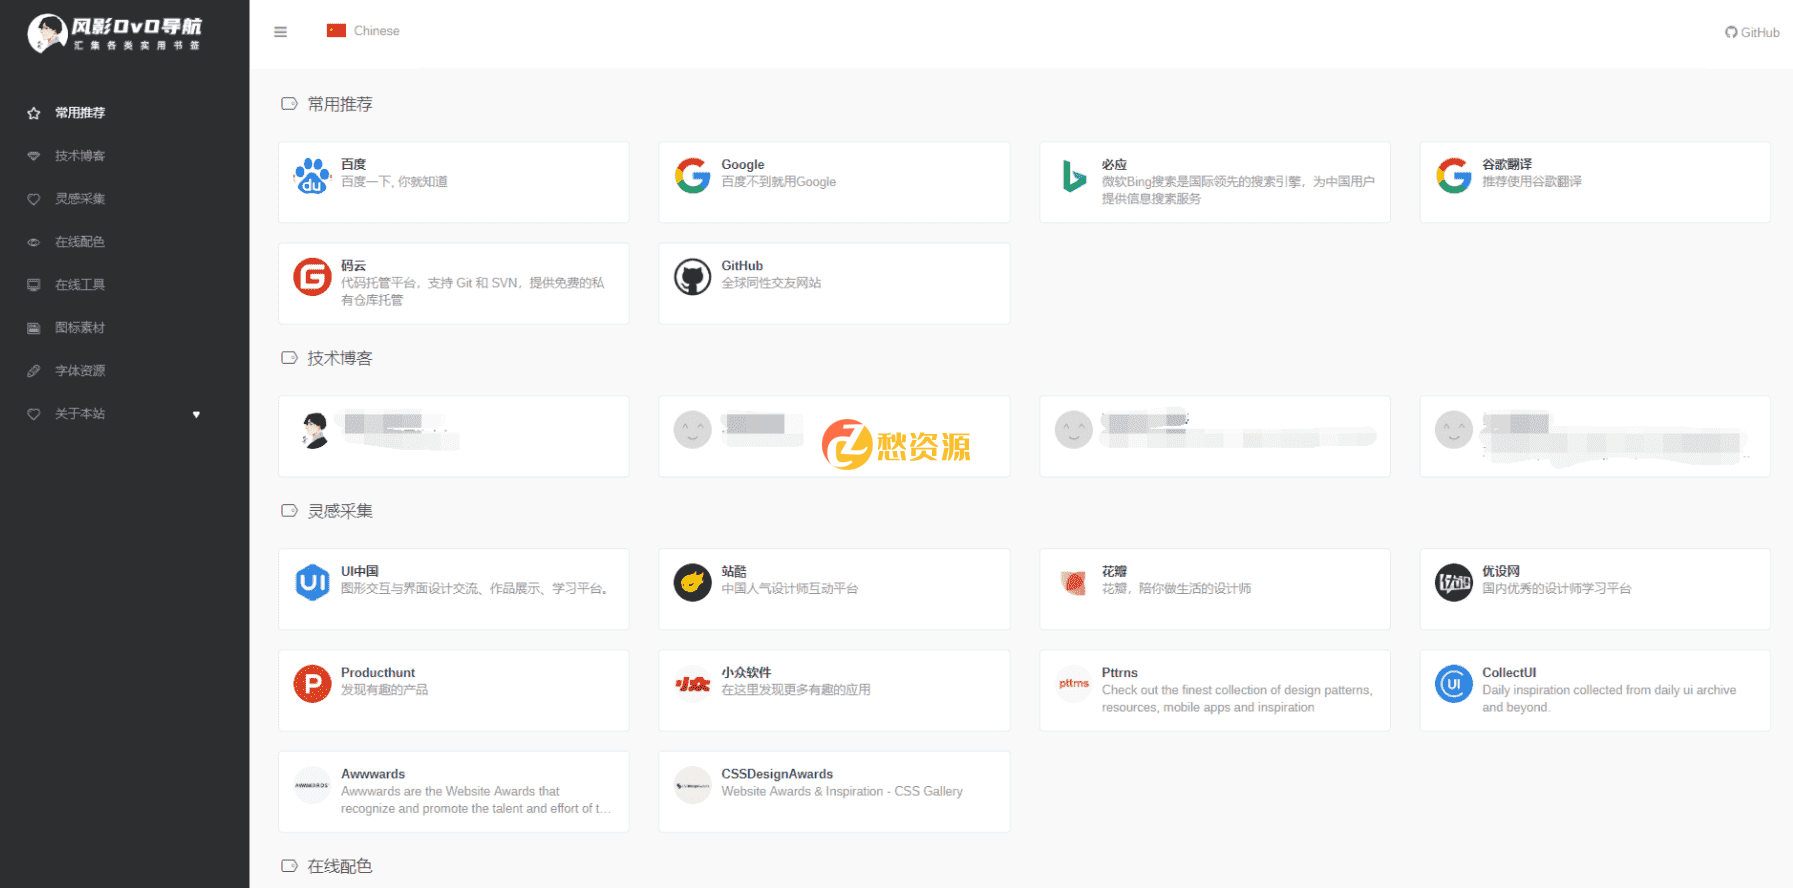Click the eye icon beside 在线配色

click(x=34, y=242)
